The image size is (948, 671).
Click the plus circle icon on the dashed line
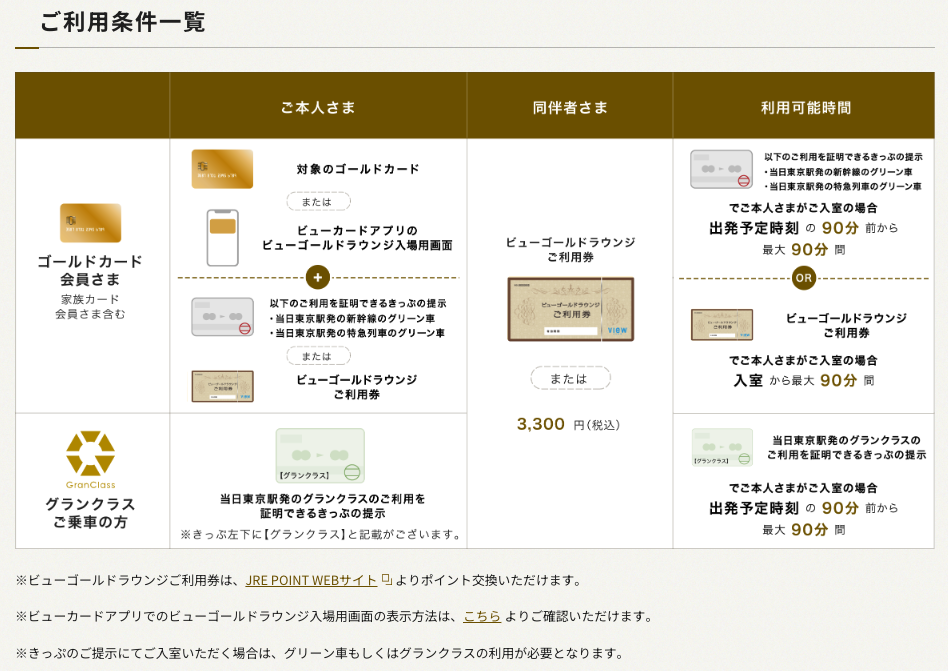pos(318,277)
